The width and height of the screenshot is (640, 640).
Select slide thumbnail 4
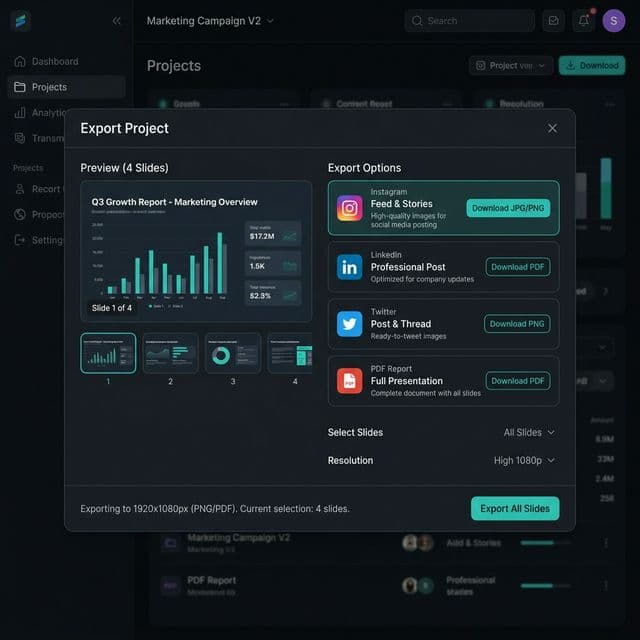(x=290, y=353)
